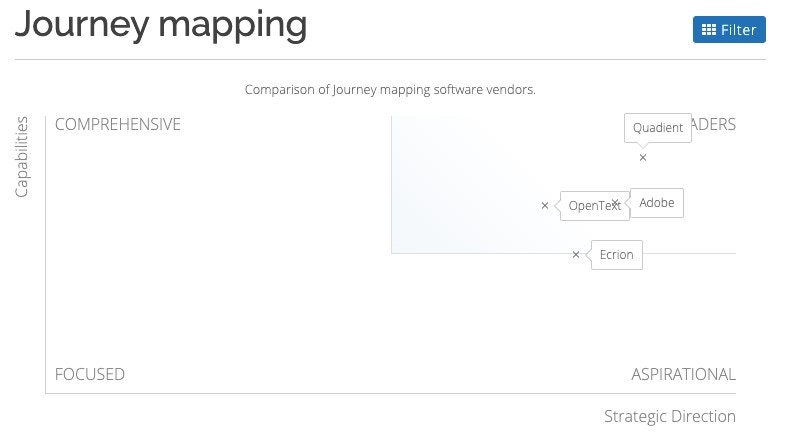802x447 pixels.
Task: Click the Capabilities axis title
Action: (21, 157)
